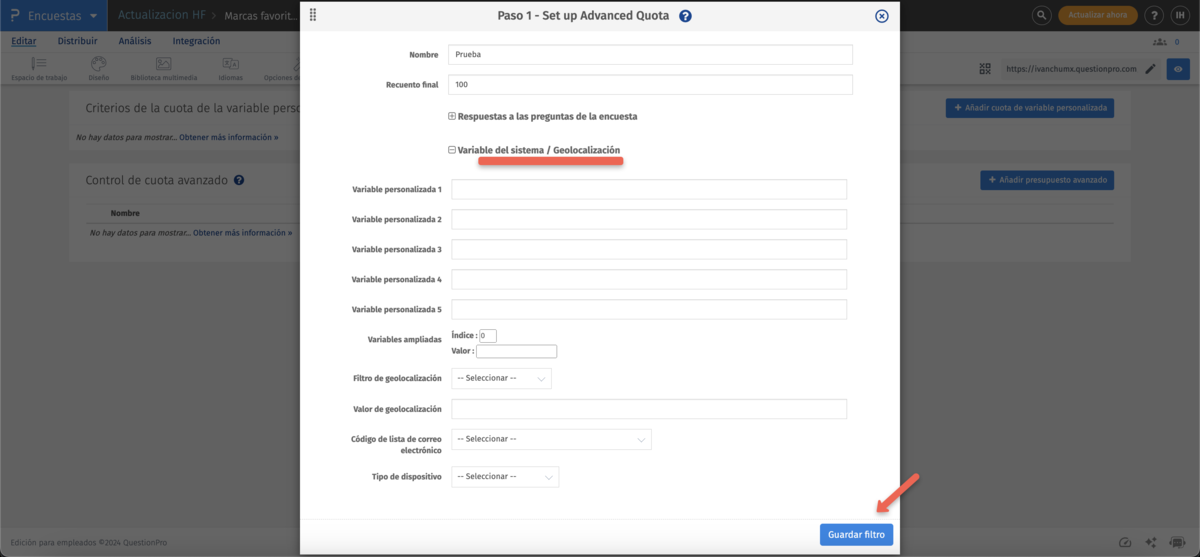Click the Valor de geolocalización input
The width and height of the screenshot is (1200, 557).
click(x=649, y=409)
